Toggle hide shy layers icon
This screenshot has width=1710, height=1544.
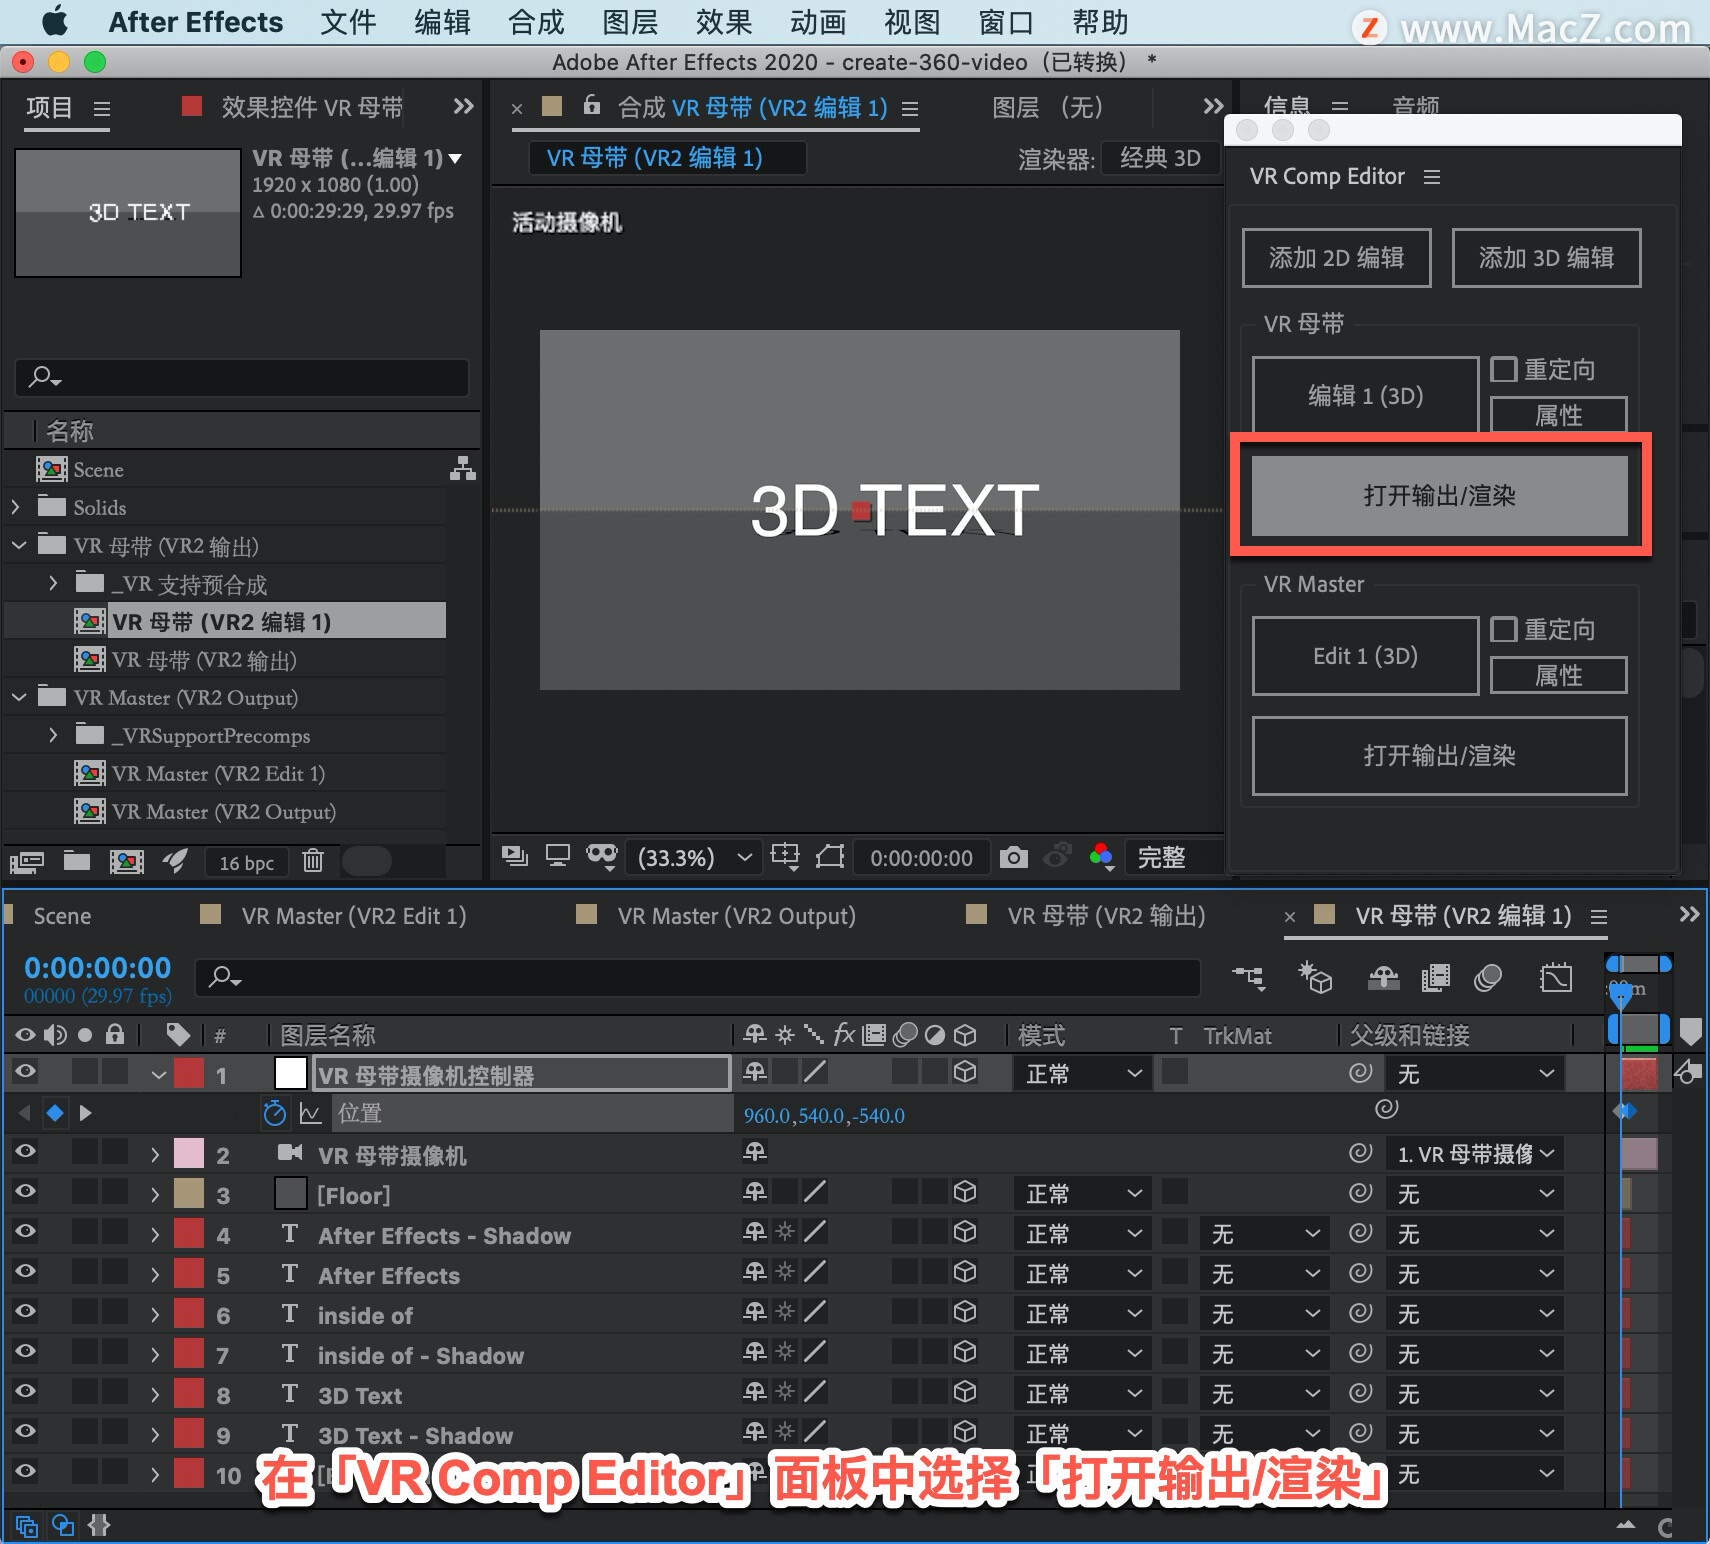pyautogui.click(x=1383, y=977)
